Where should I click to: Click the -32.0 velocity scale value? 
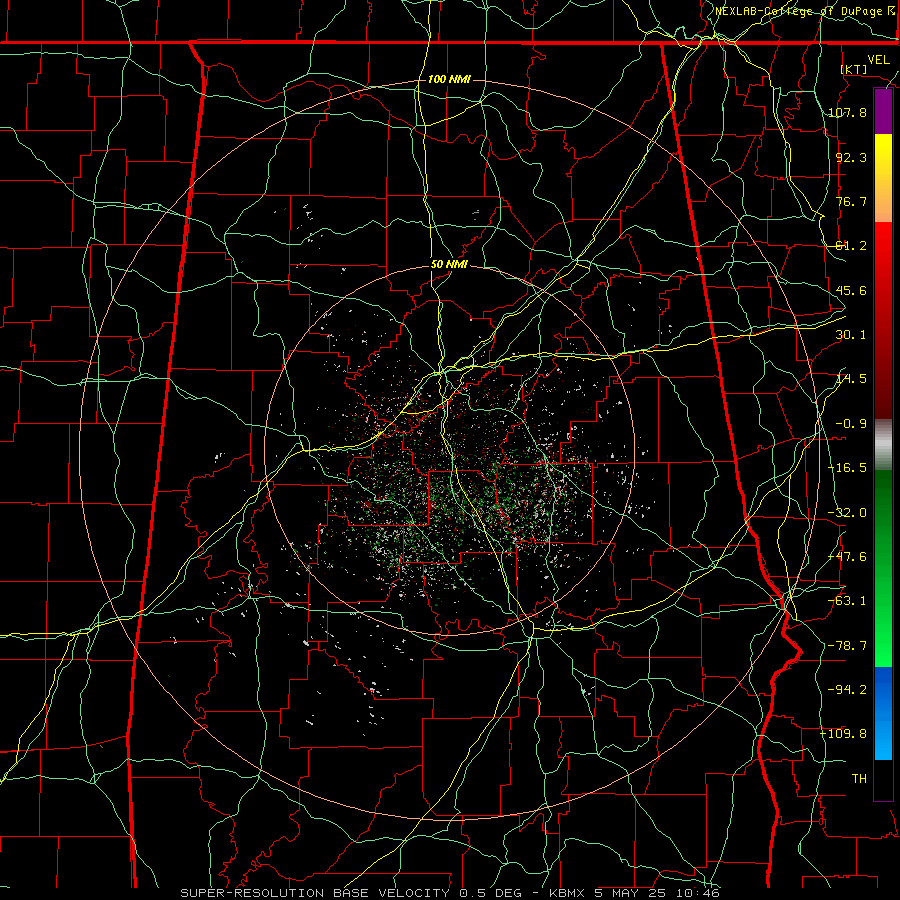click(847, 513)
